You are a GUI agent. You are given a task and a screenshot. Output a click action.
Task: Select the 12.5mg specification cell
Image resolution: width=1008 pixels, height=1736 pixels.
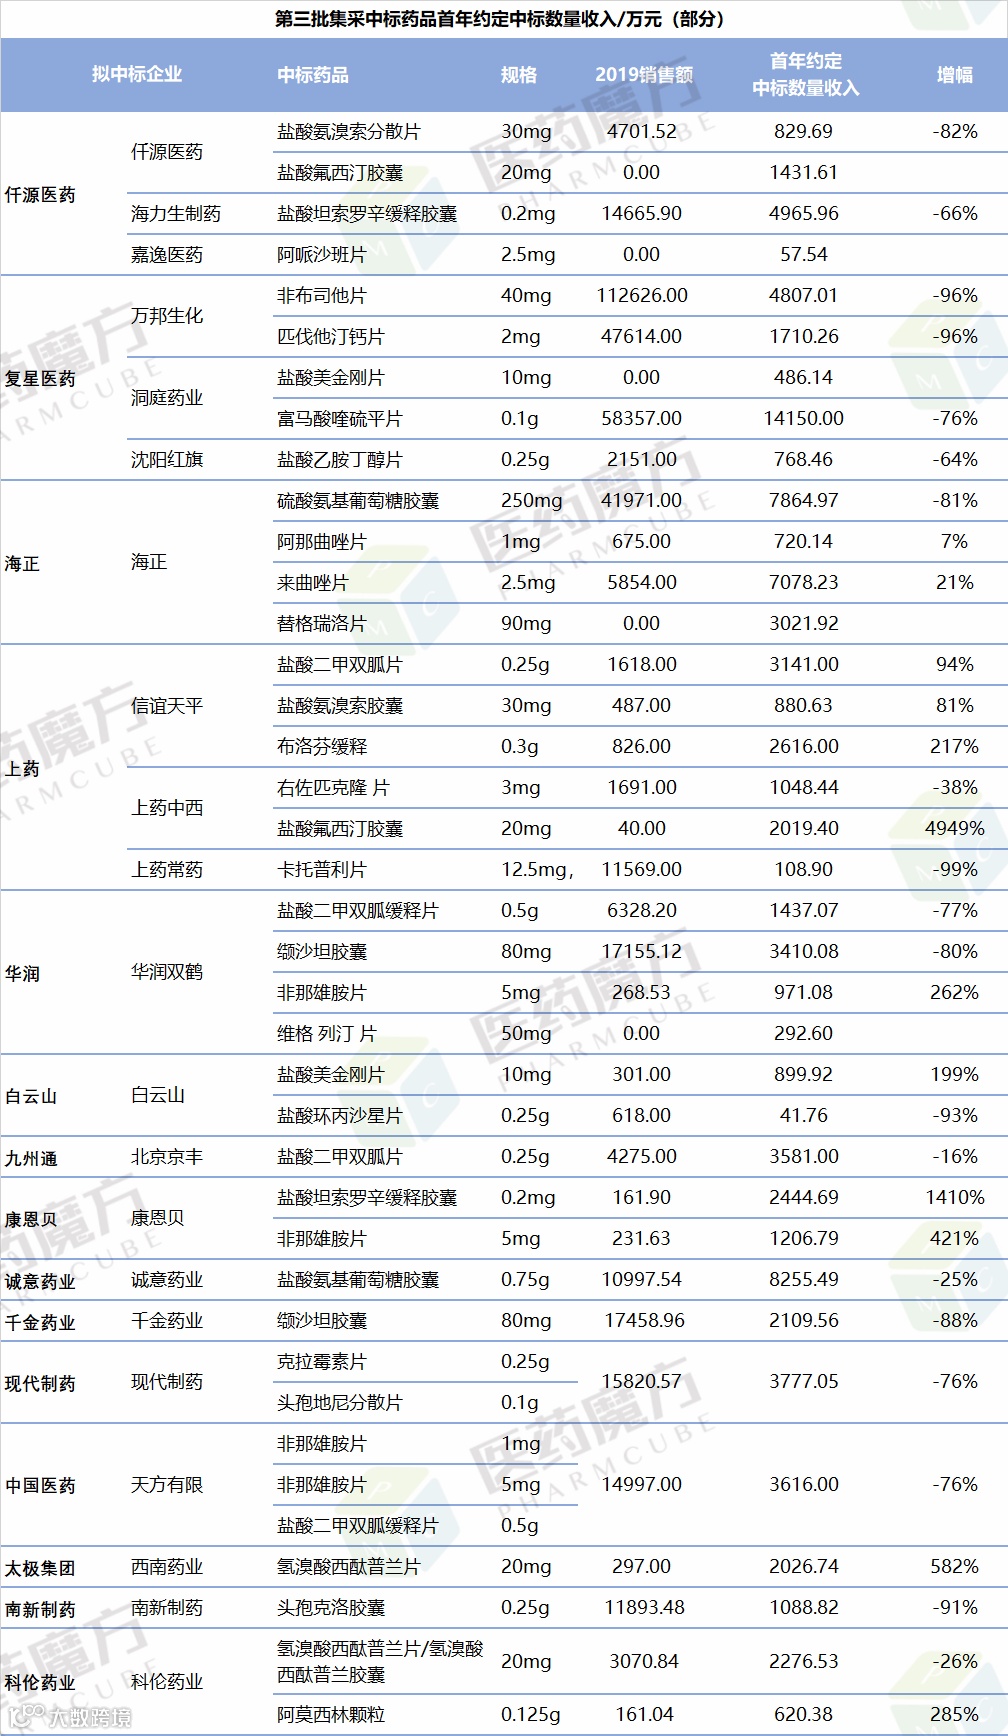537,869
